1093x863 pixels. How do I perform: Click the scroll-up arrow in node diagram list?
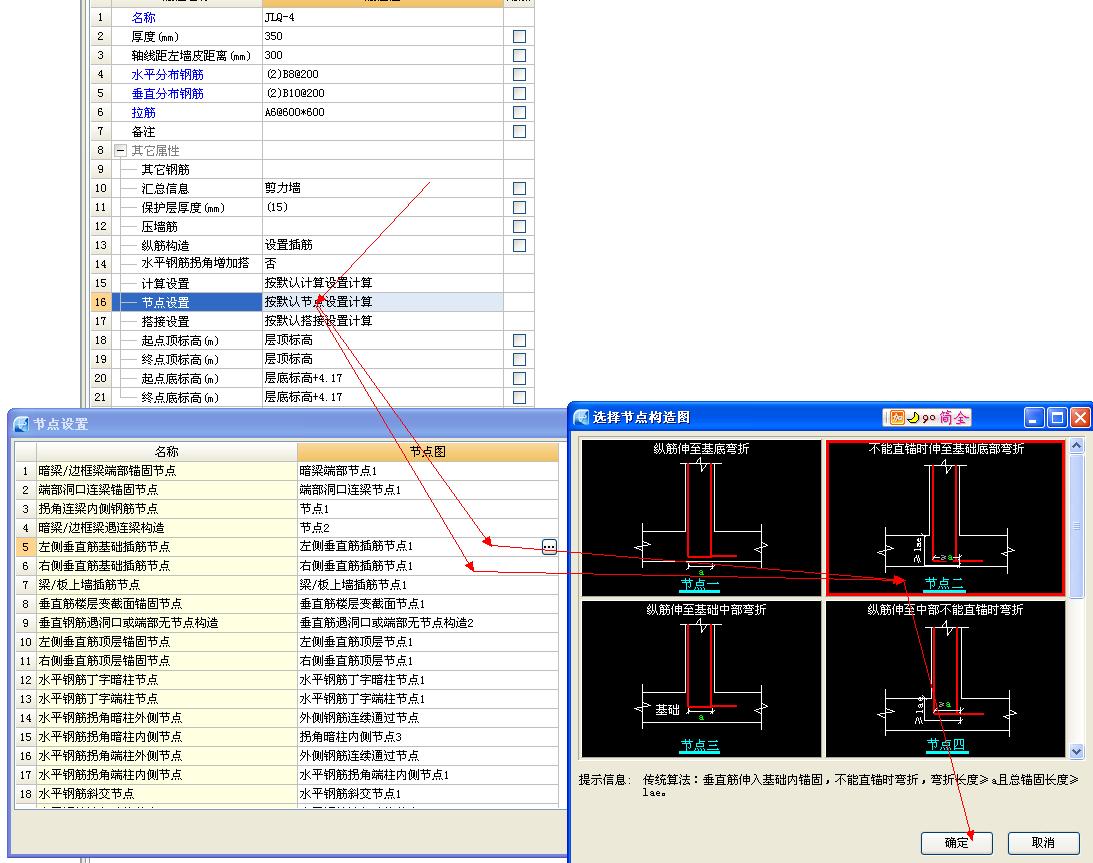1076,445
